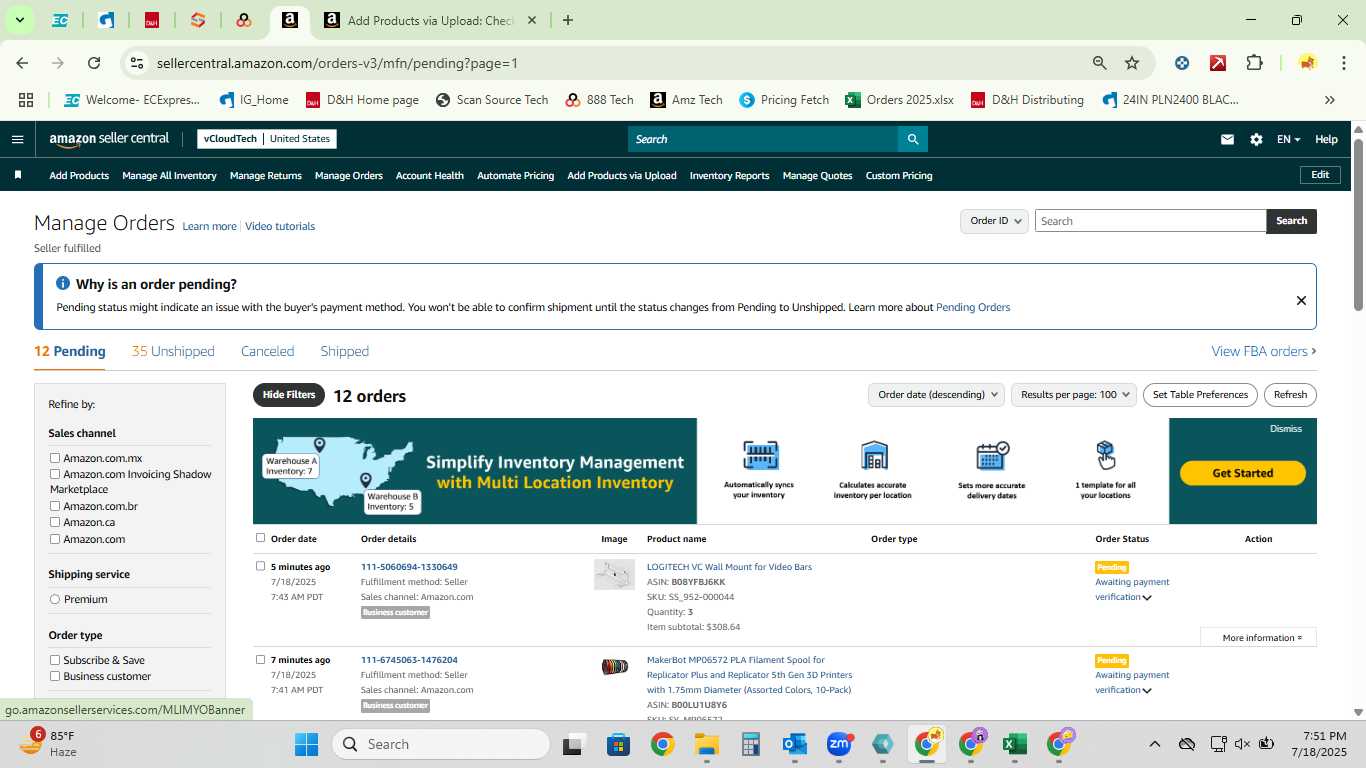Click the Refresh orders button

click(1290, 395)
